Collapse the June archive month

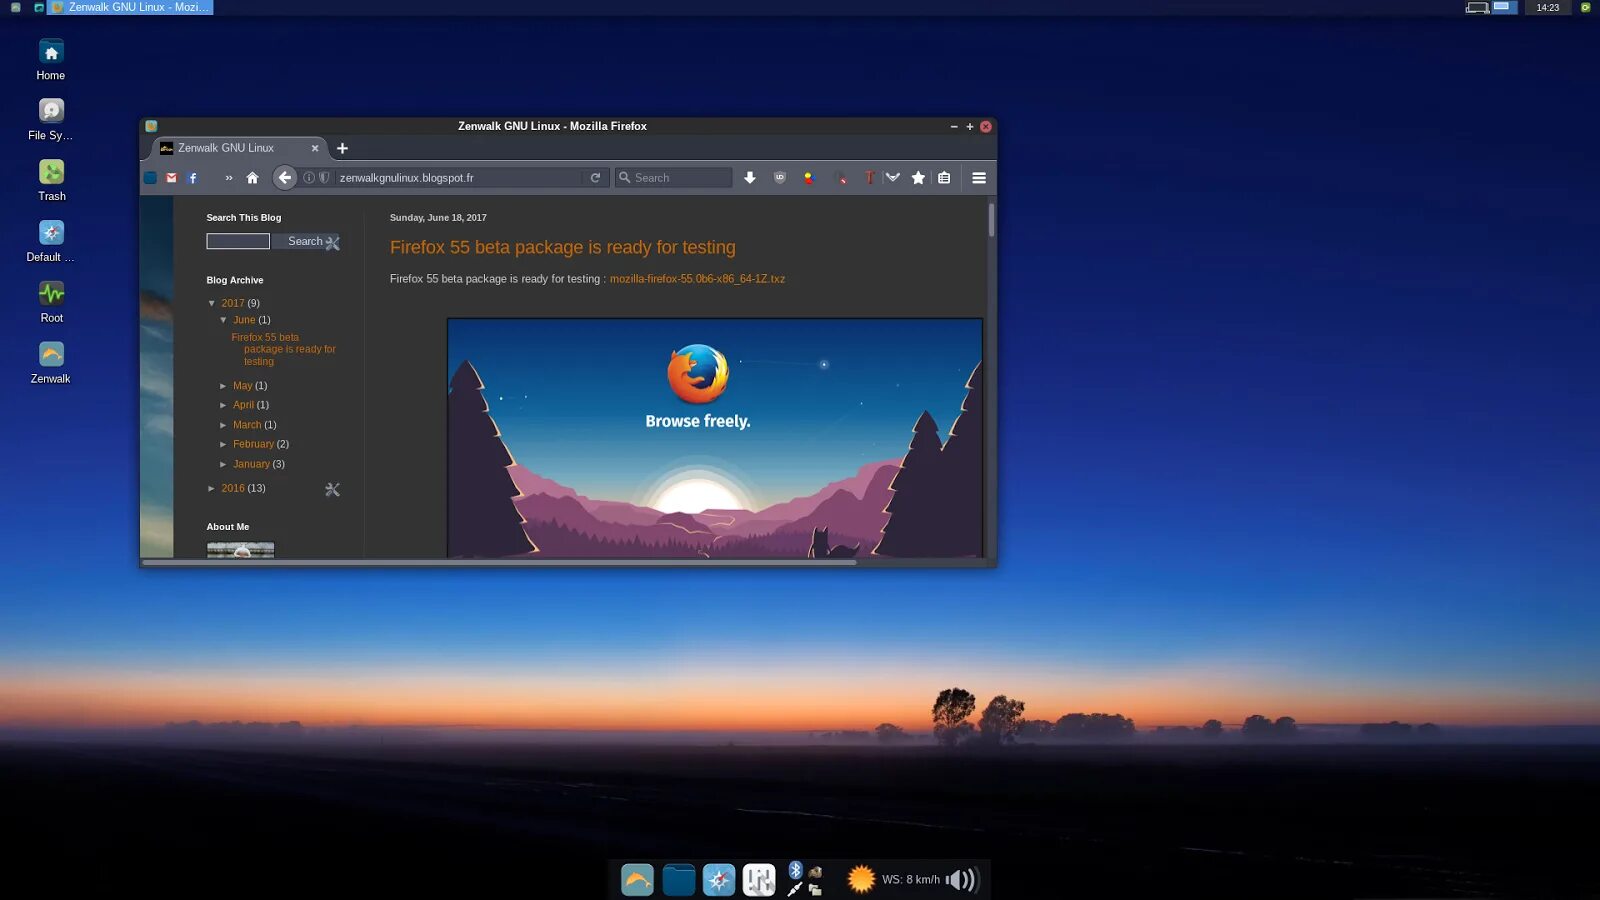[x=224, y=320]
